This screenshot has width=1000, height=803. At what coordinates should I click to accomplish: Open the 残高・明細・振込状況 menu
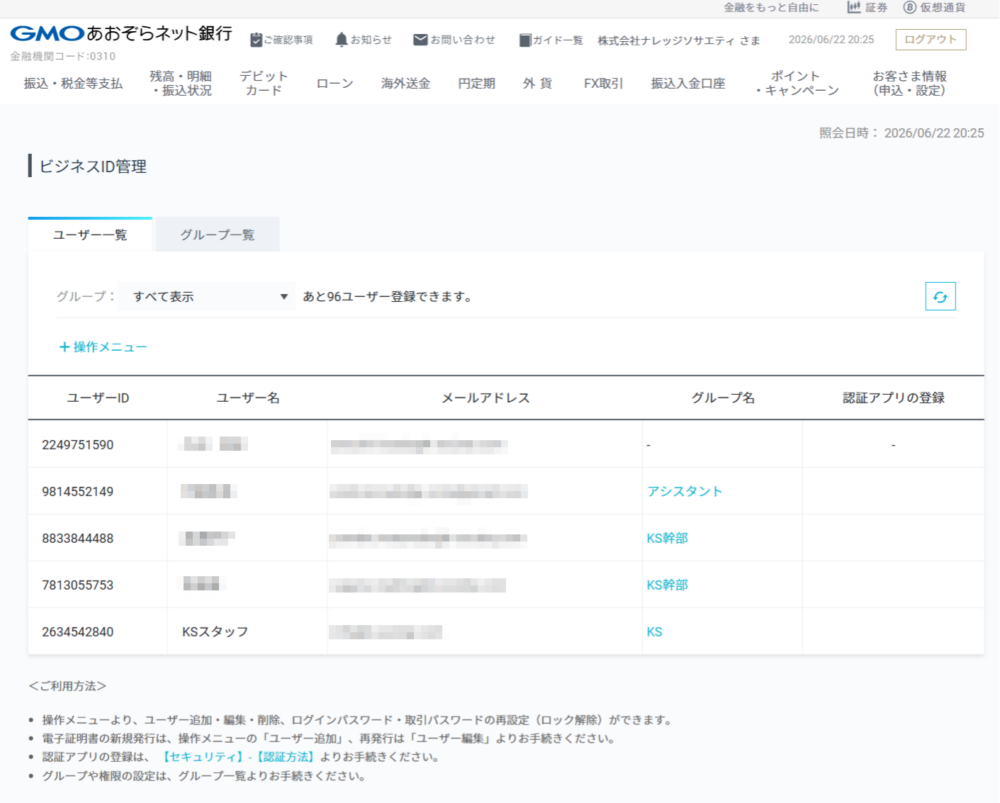pyautogui.click(x=181, y=84)
